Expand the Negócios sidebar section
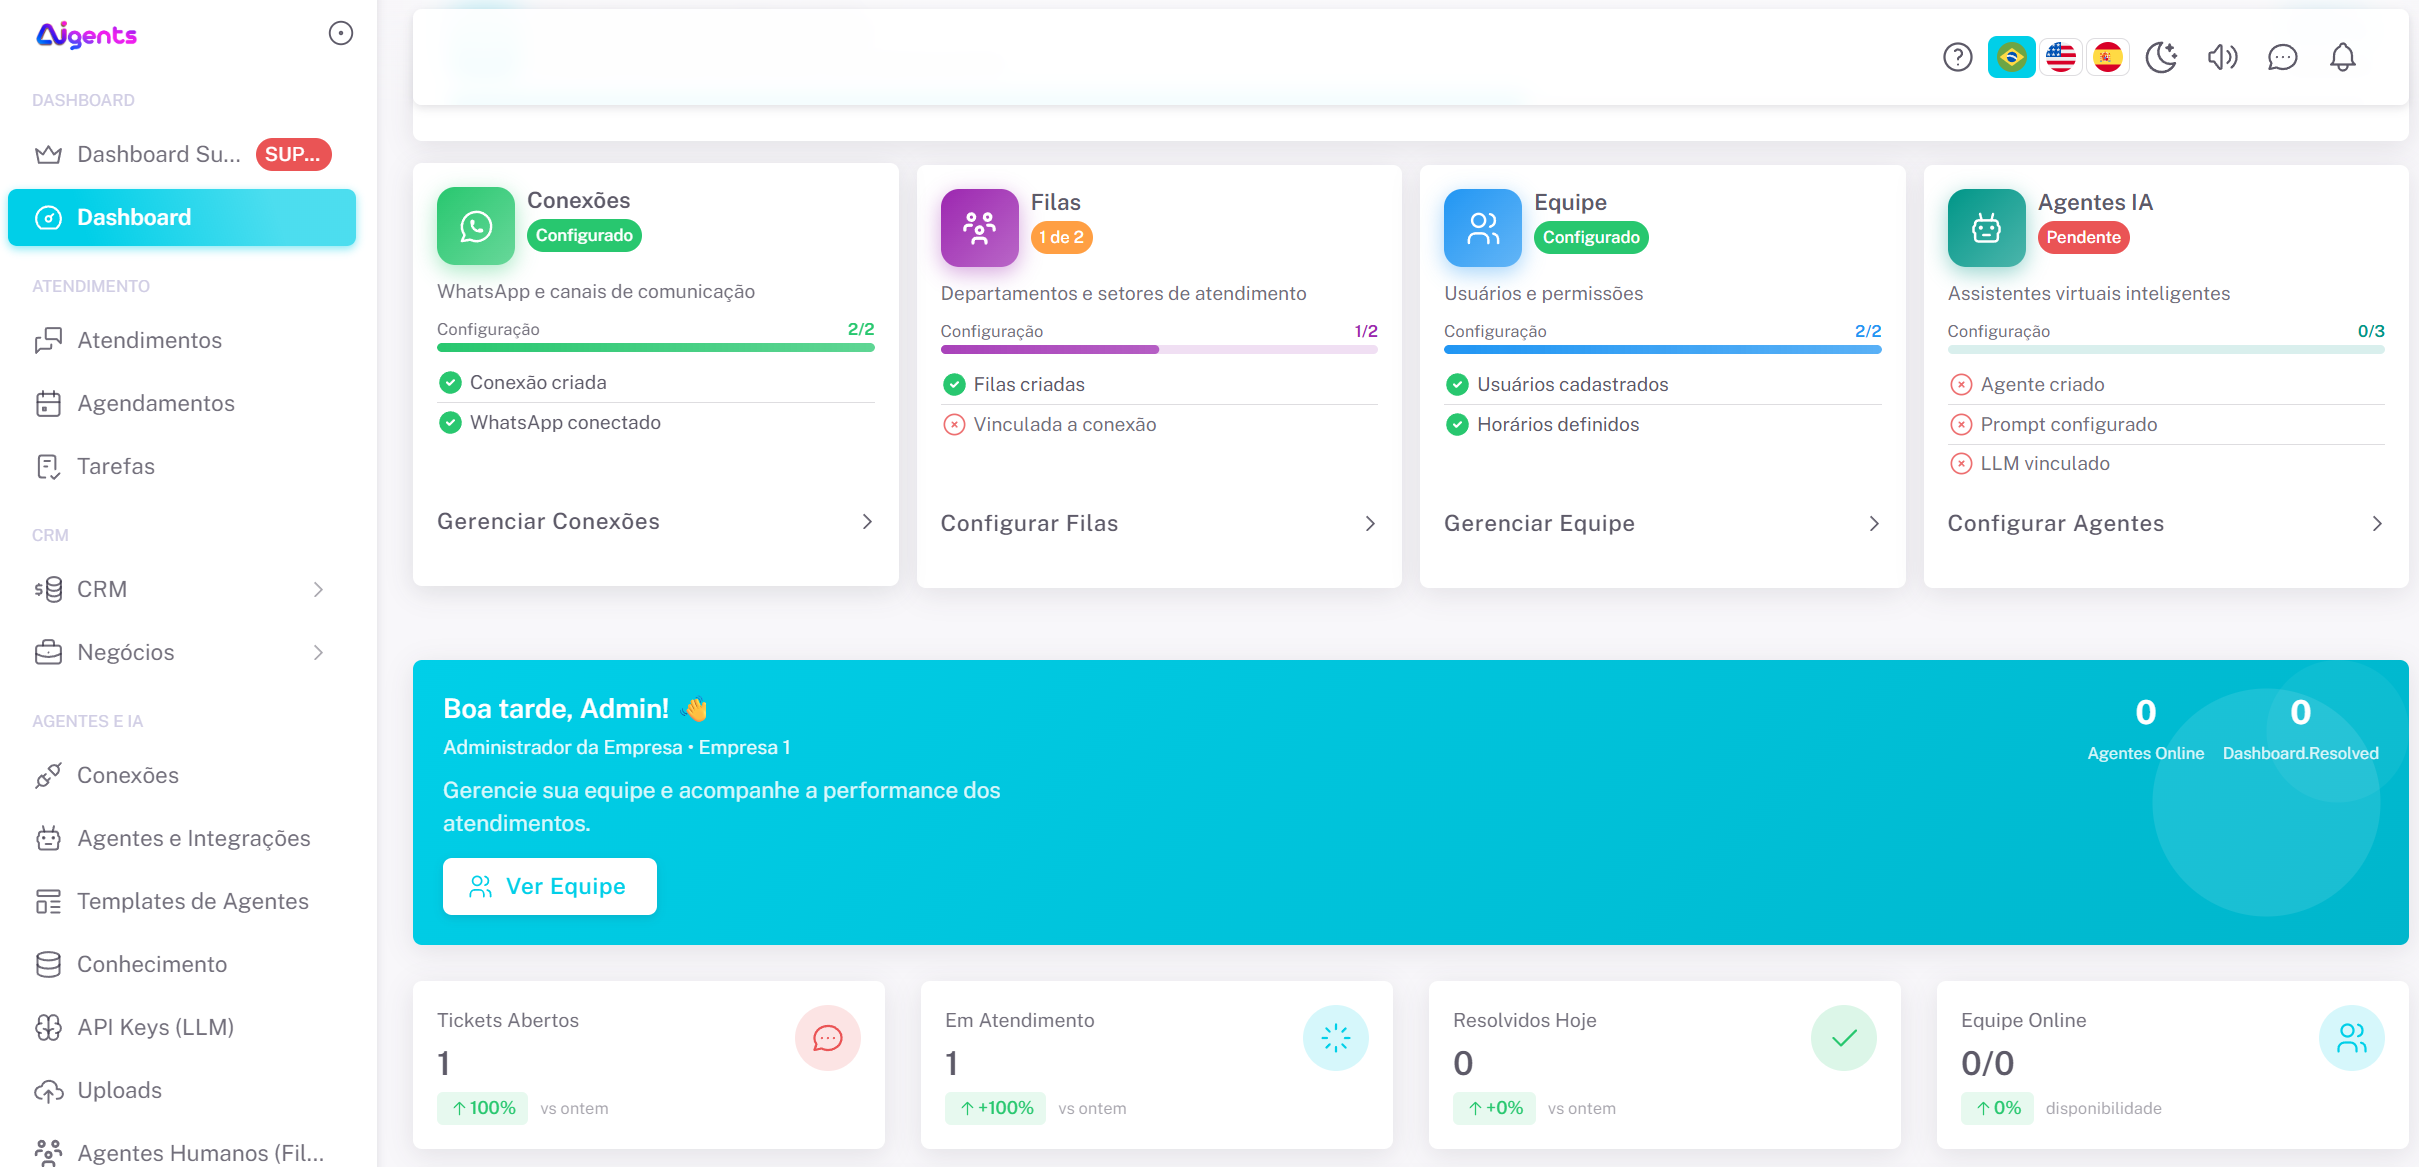Viewport: 2419px width, 1167px height. tap(318, 652)
